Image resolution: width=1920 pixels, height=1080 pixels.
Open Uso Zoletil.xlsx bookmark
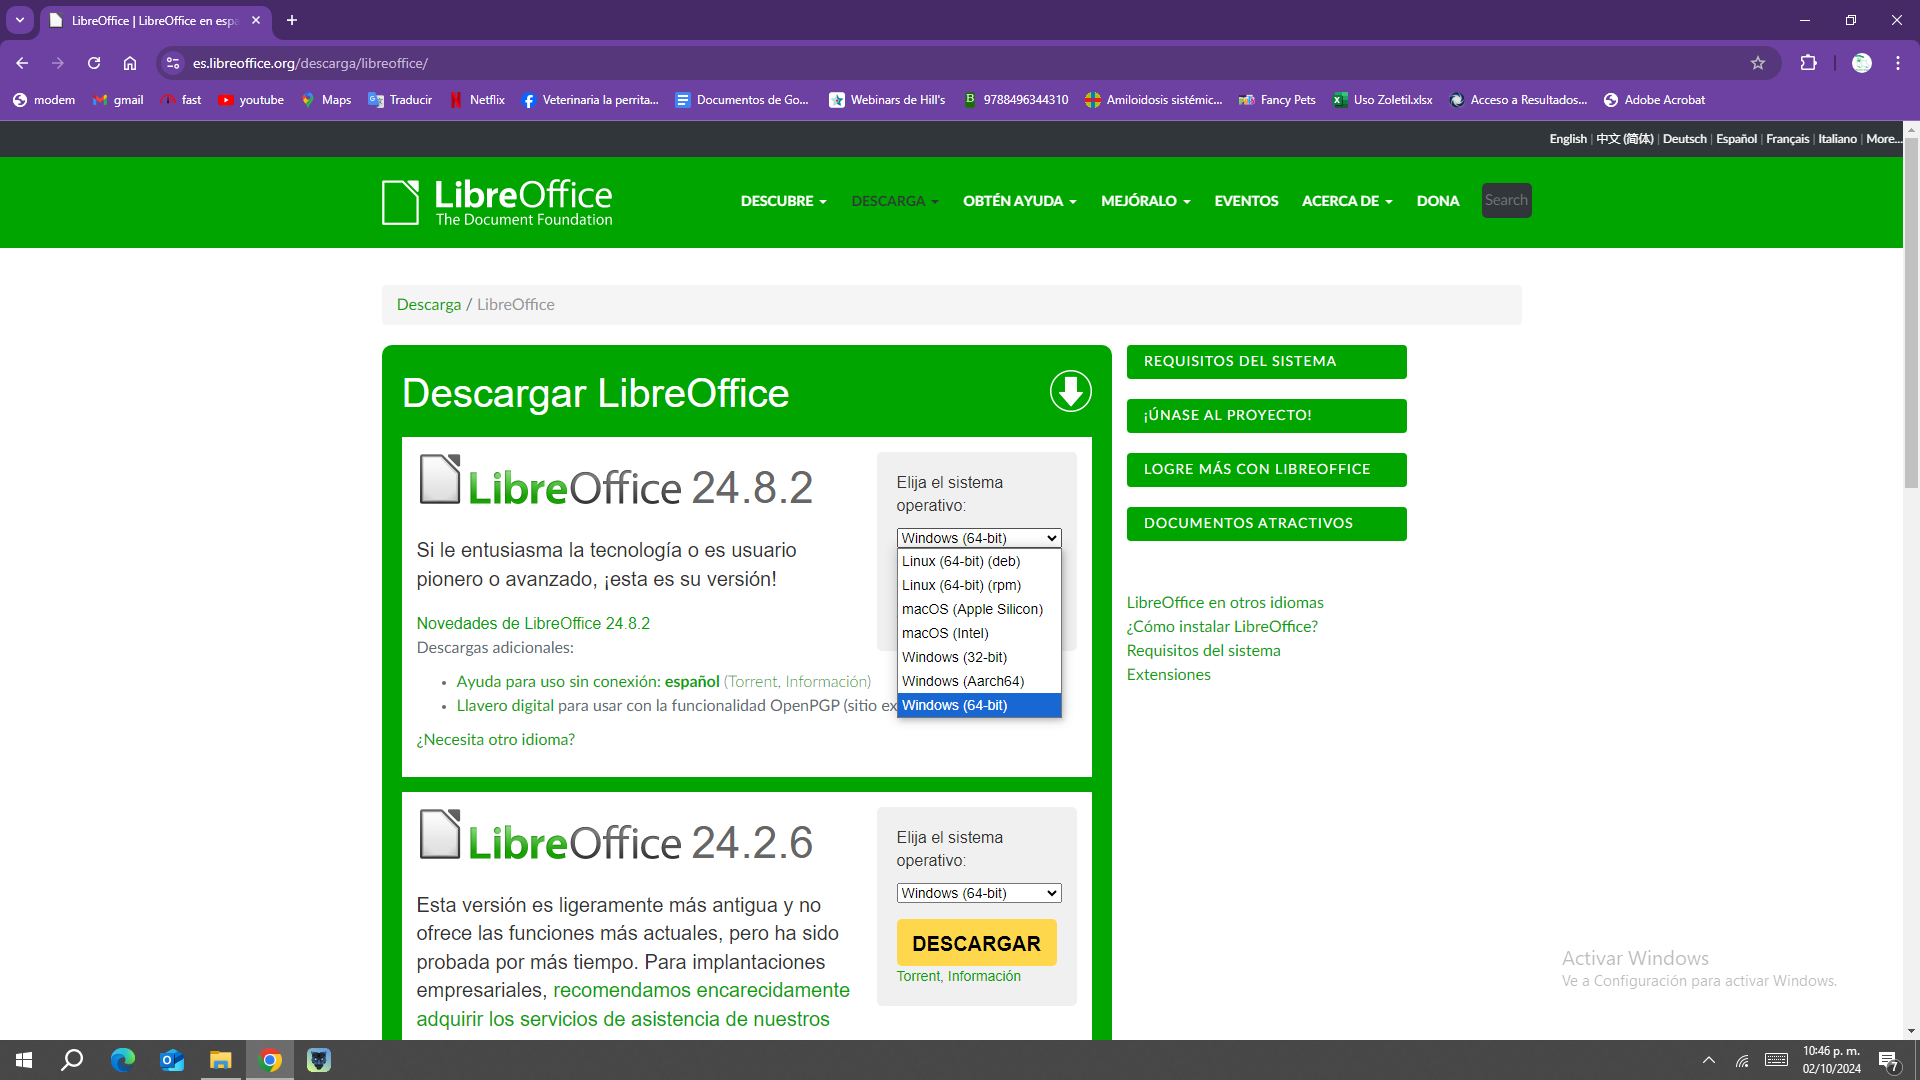(1382, 100)
